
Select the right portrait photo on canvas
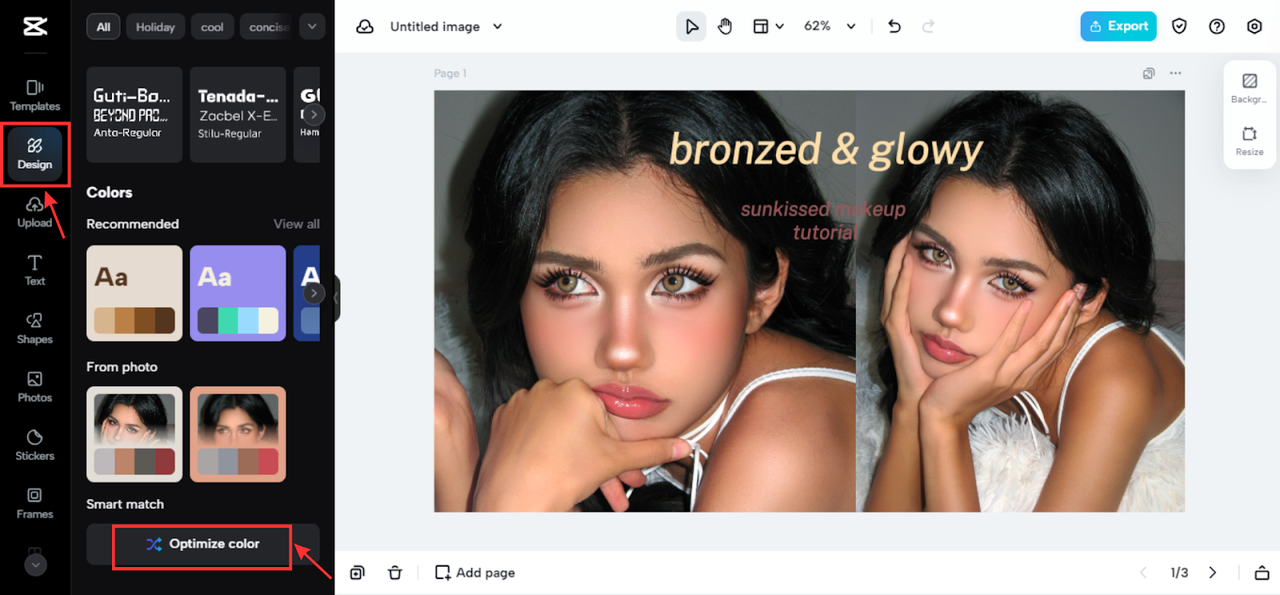click(1020, 301)
